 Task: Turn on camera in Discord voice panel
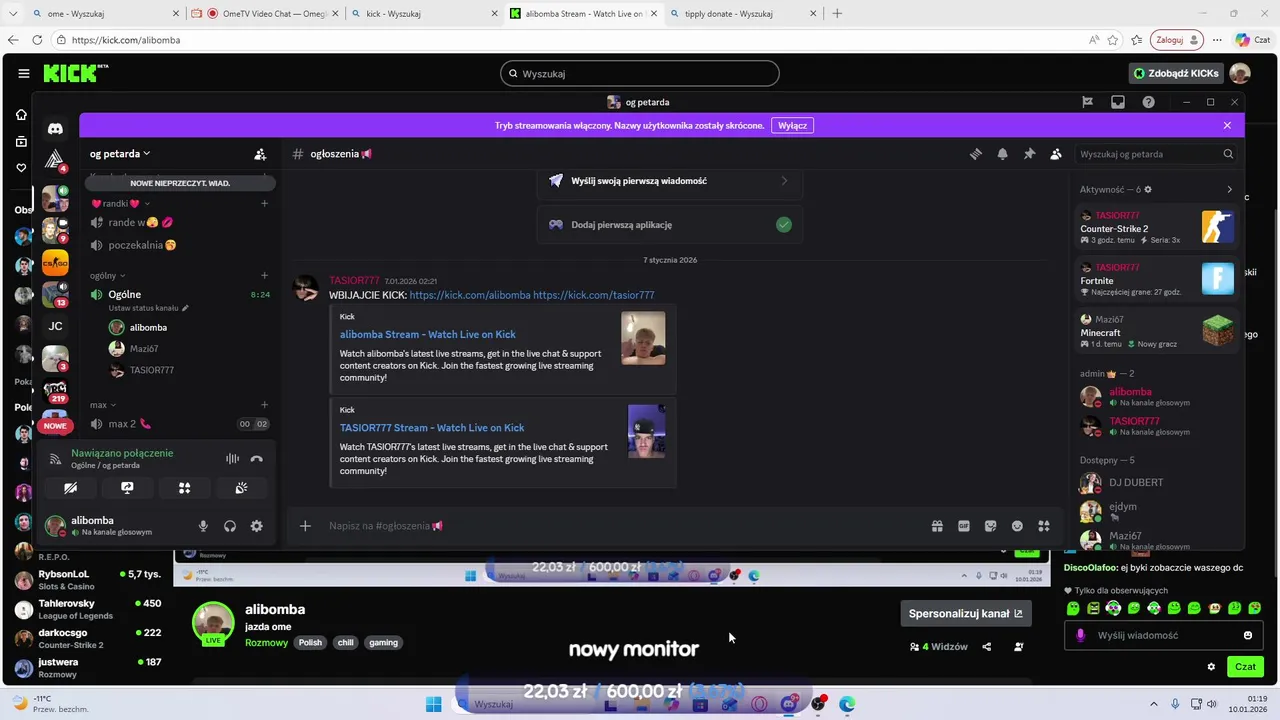(x=70, y=488)
